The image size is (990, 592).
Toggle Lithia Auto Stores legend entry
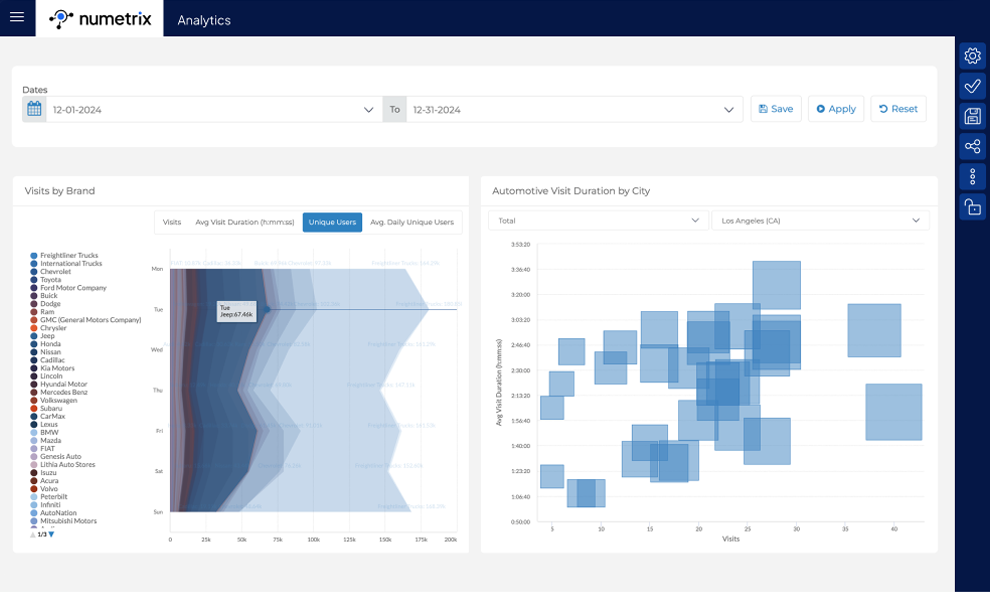63,465
